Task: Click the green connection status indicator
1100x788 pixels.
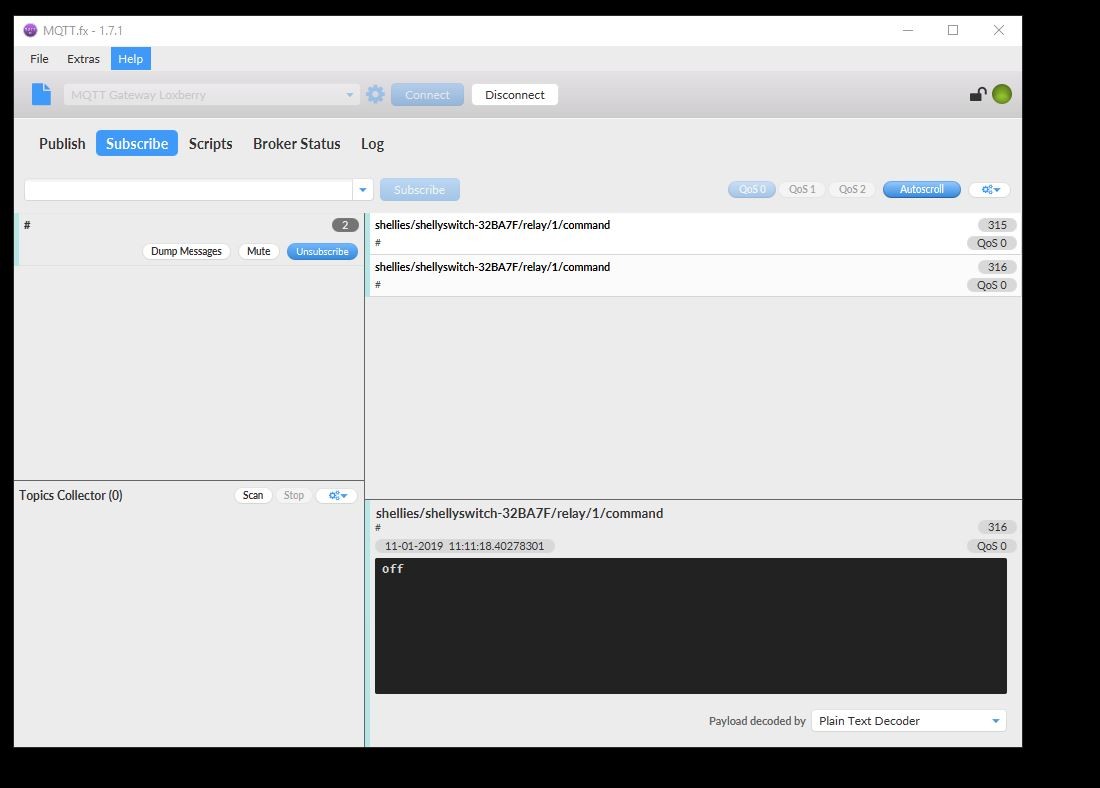Action: coord(1002,94)
